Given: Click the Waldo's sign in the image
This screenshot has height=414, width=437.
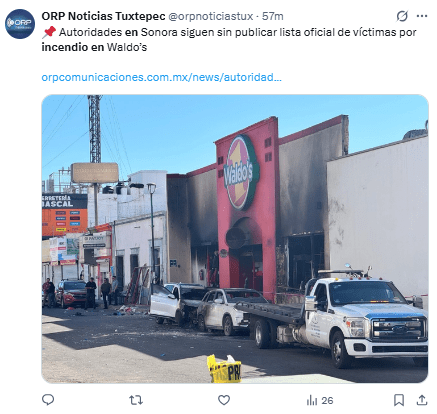Looking at the screenshot, I should 242,172.
